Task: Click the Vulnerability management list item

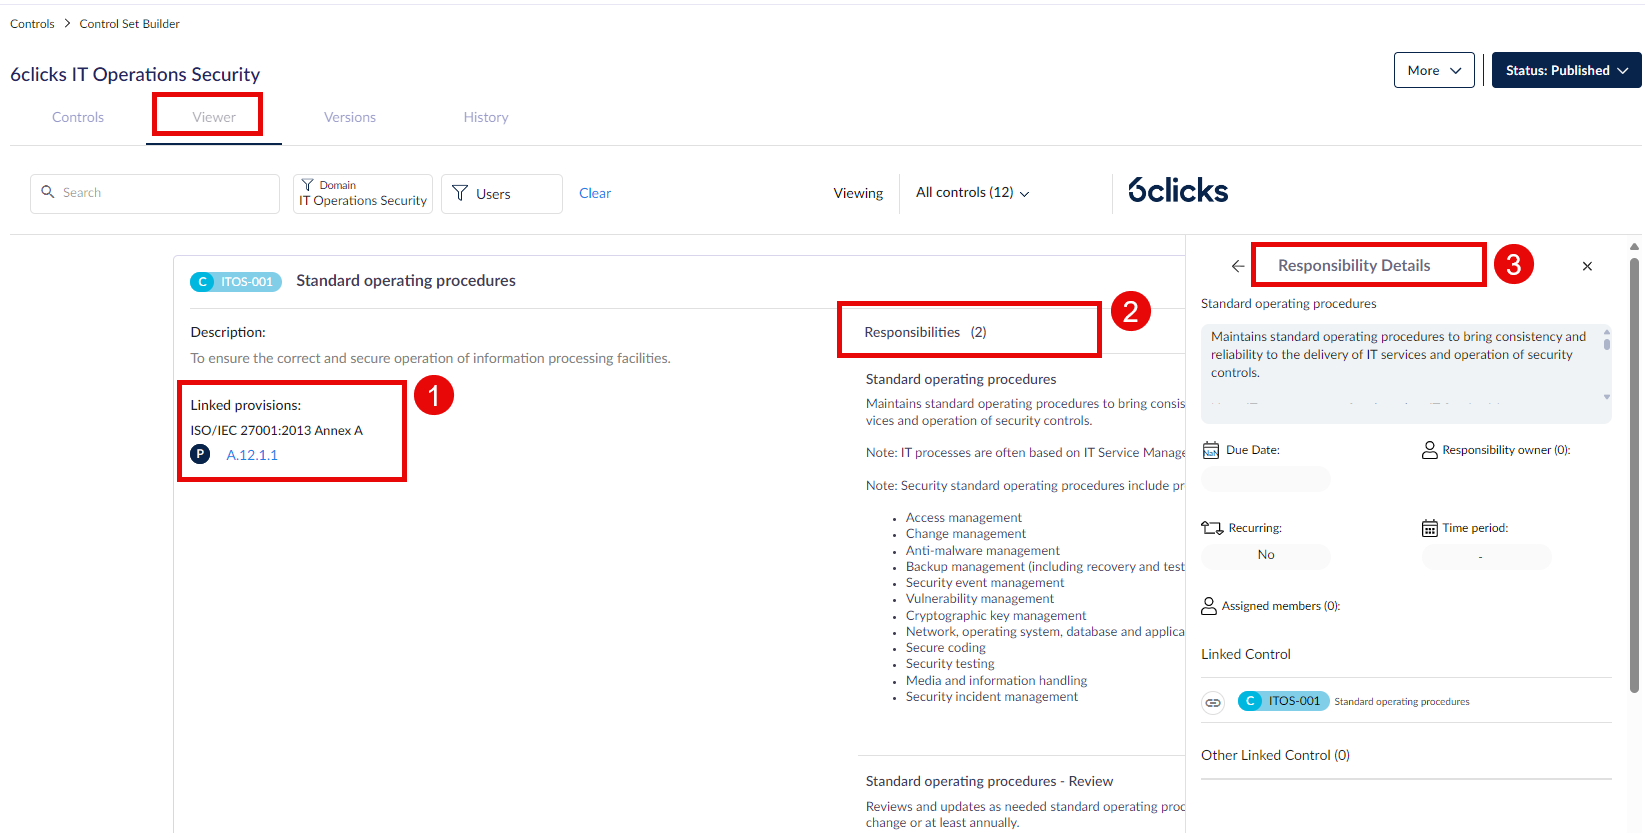Action: 980,599
